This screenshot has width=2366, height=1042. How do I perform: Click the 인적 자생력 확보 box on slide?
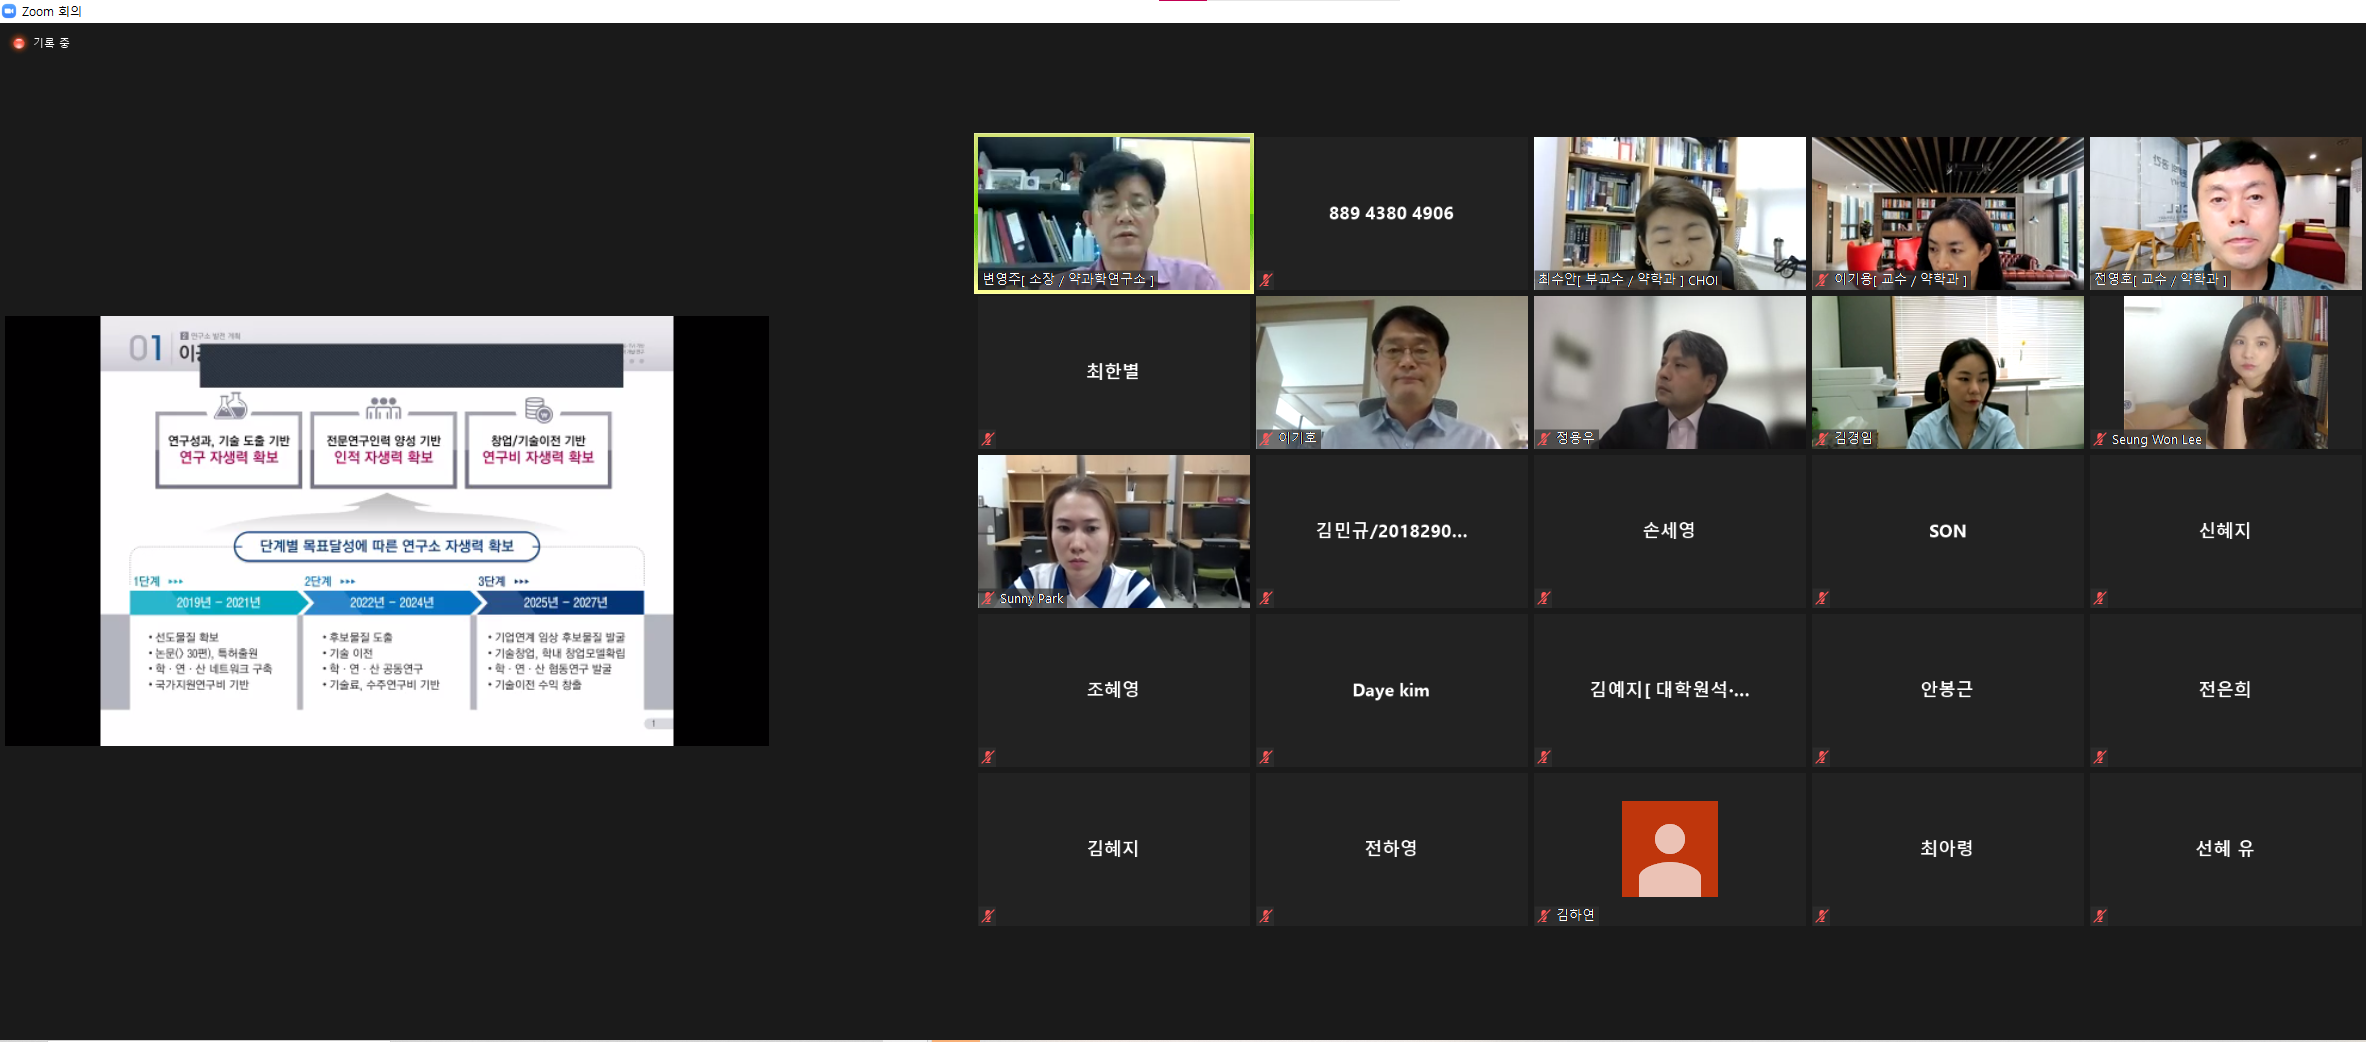383,450
